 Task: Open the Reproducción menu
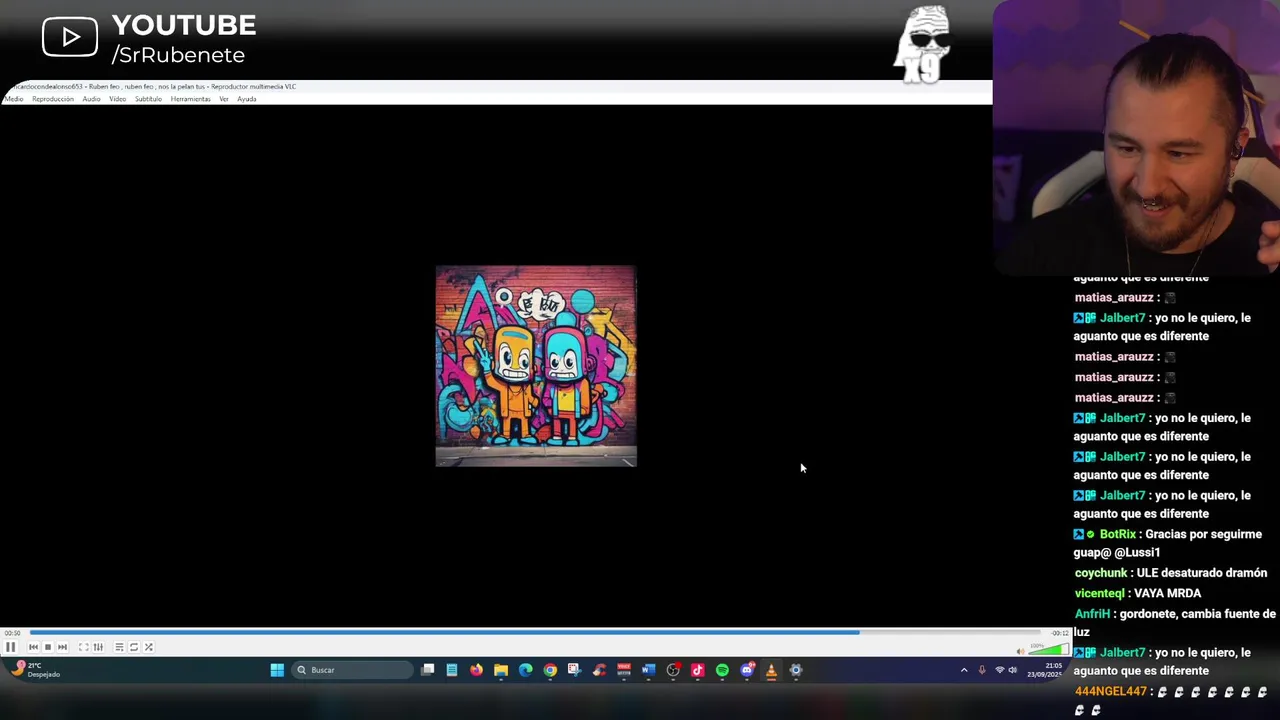pyautogui.click(x=53, y=99)
